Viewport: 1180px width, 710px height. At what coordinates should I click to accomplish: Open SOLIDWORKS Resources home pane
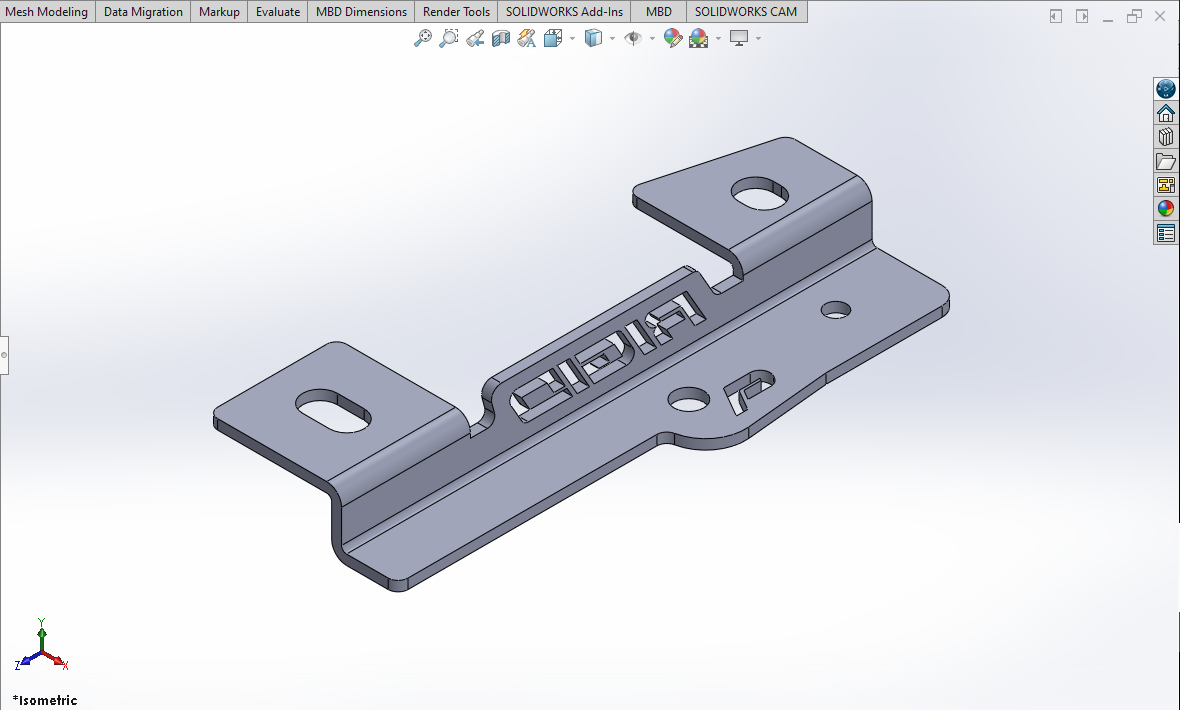[1165, 113]
